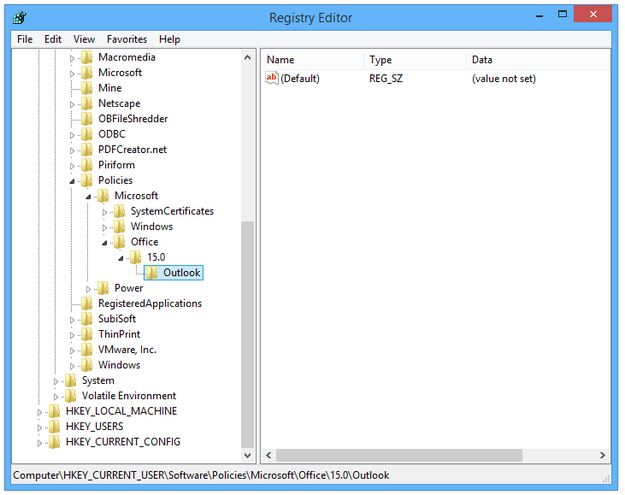
Task: Click the Macromedia folder icon
Action: (86, 57)
